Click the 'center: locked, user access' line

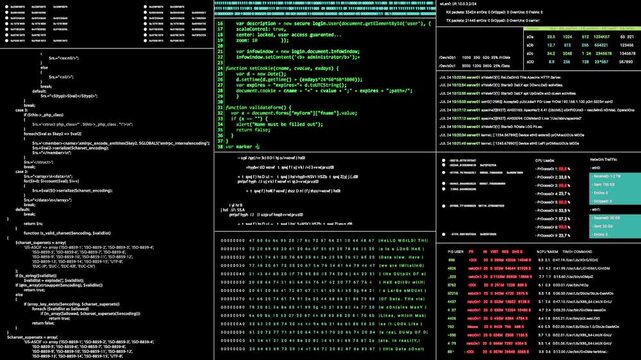(288, 35)
